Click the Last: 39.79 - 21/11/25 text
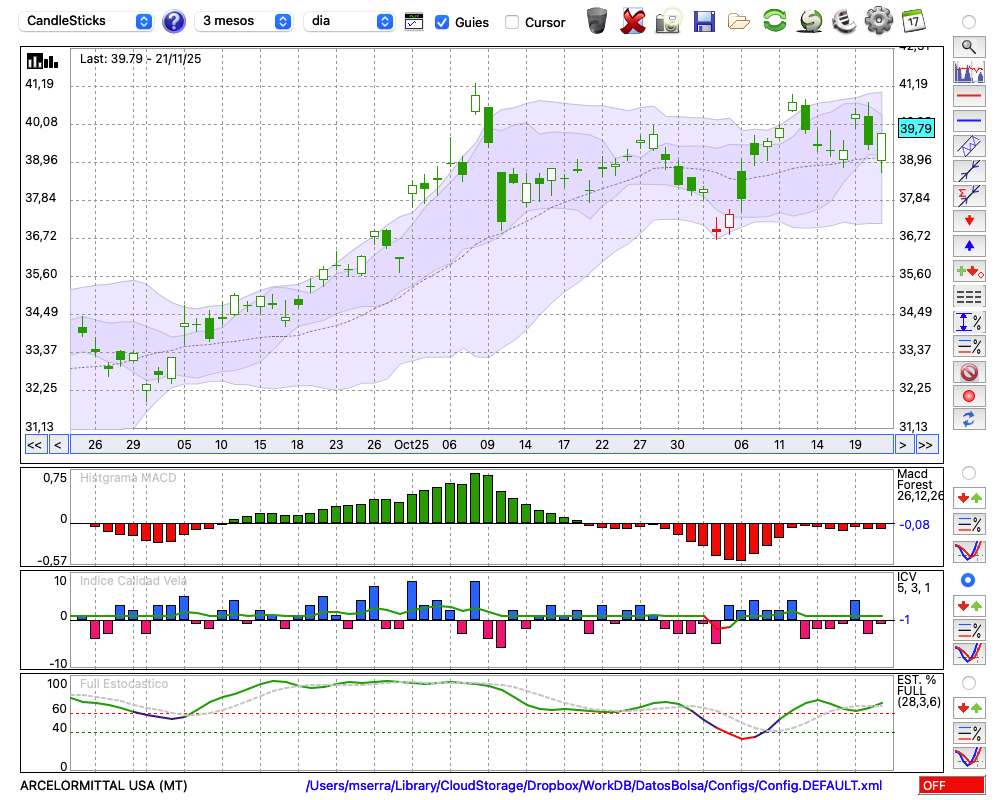The width and height of the screenshot is (1000, 800). coord(140,59)
